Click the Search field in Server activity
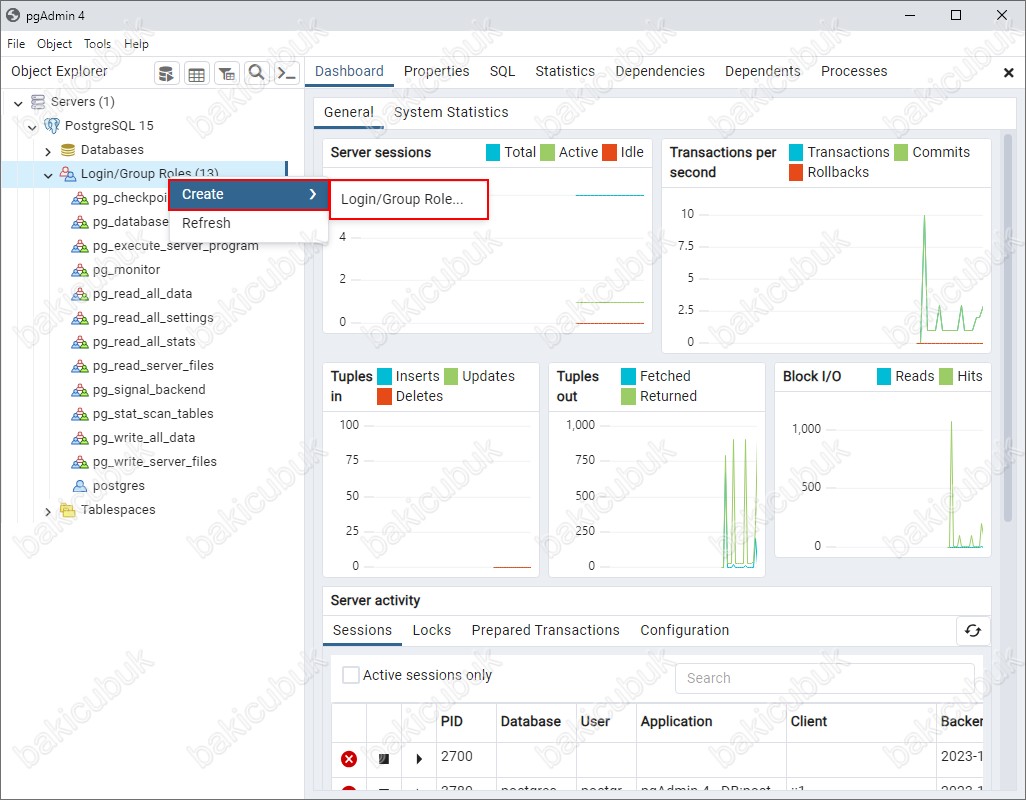The width and height of the screenshot is (1026, 800). [x=824, y=678]
